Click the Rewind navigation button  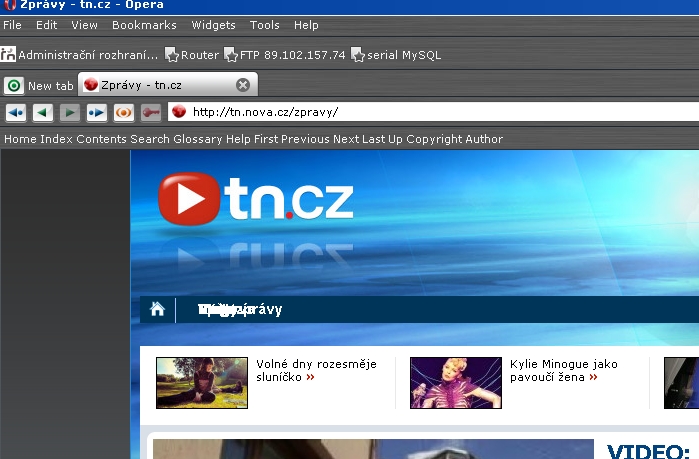(16, 112)
